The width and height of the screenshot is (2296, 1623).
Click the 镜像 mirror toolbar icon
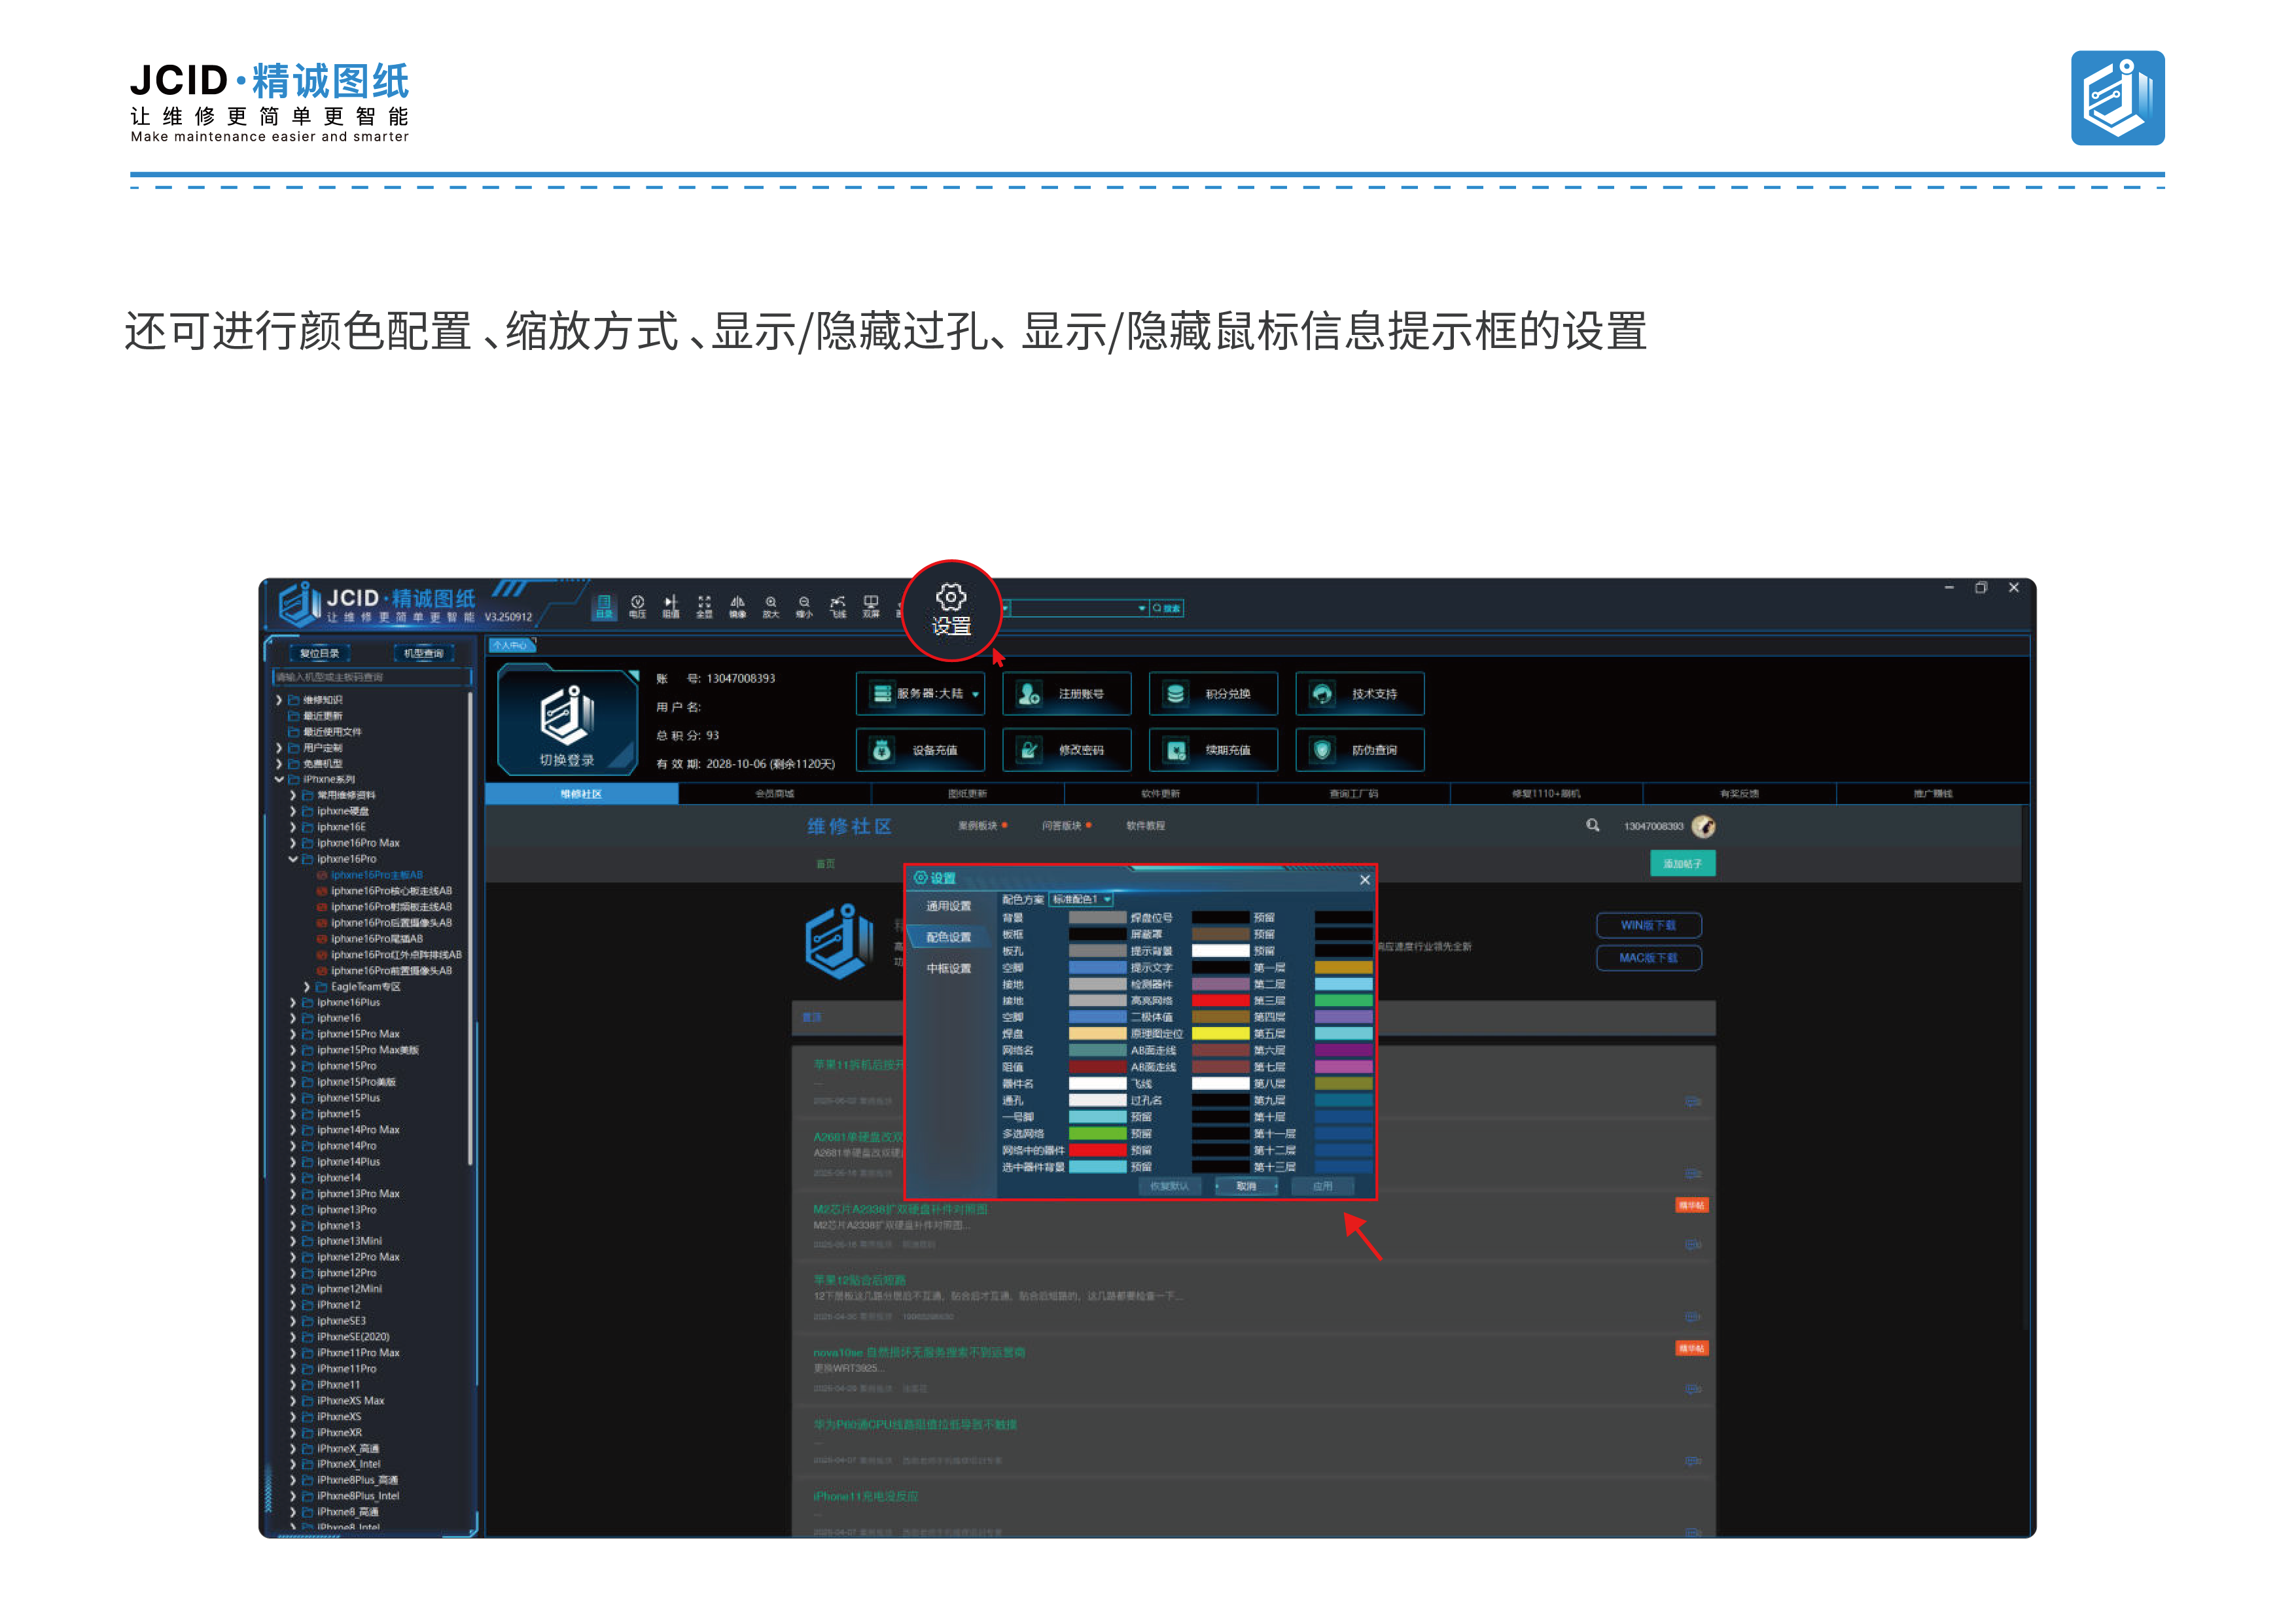point(737,606)
